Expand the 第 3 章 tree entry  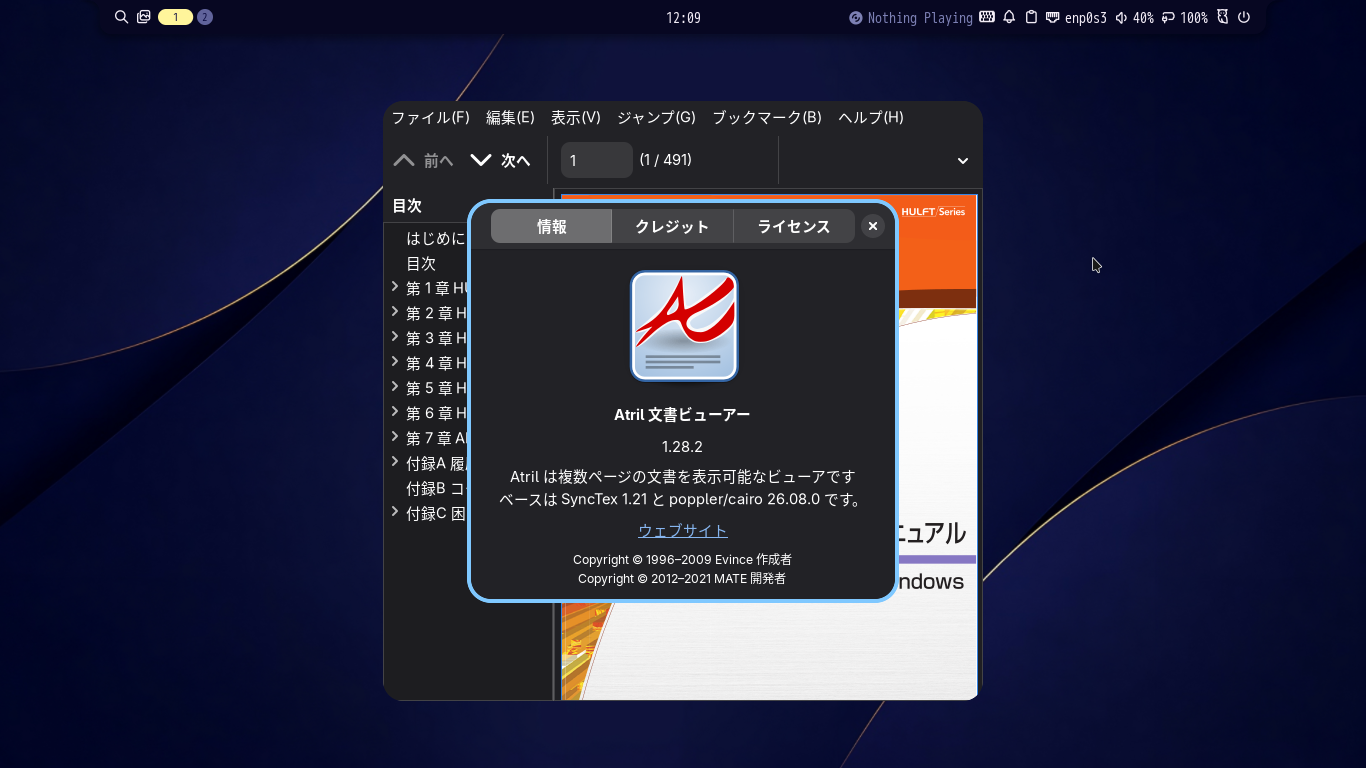pos(395,338)
